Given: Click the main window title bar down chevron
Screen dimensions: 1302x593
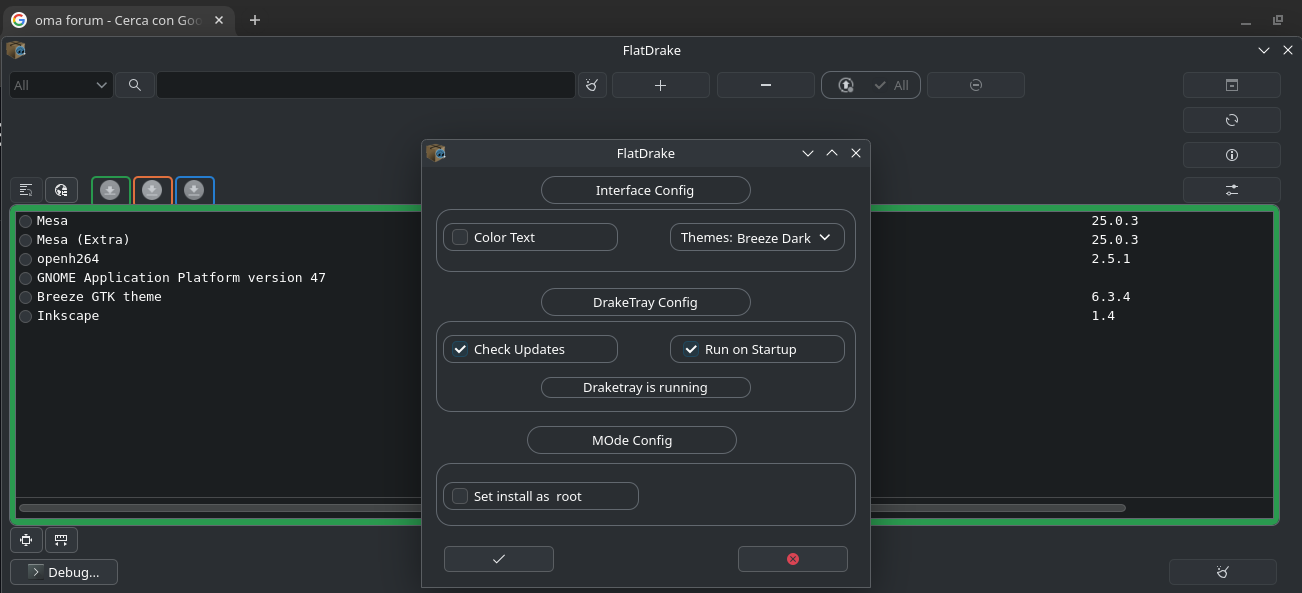Looking at the screenshot, I should [1264, 50].
